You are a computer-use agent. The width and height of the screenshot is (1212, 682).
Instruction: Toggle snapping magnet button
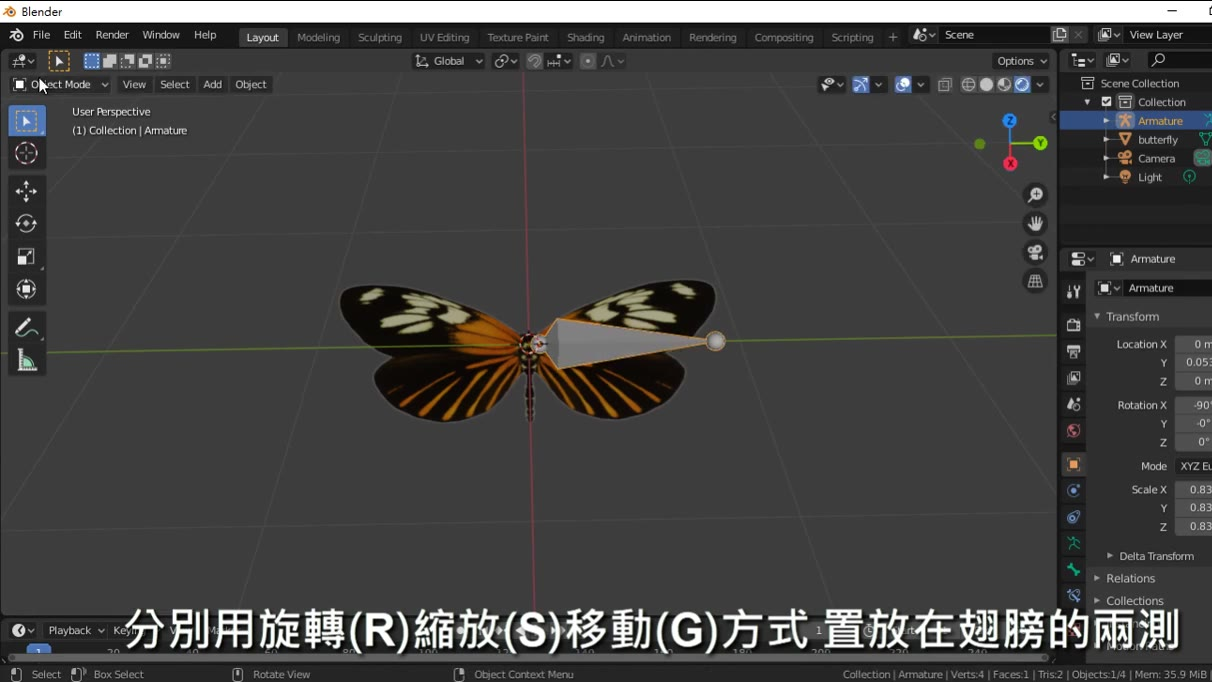pyautogui.click(x=534, y=61)
